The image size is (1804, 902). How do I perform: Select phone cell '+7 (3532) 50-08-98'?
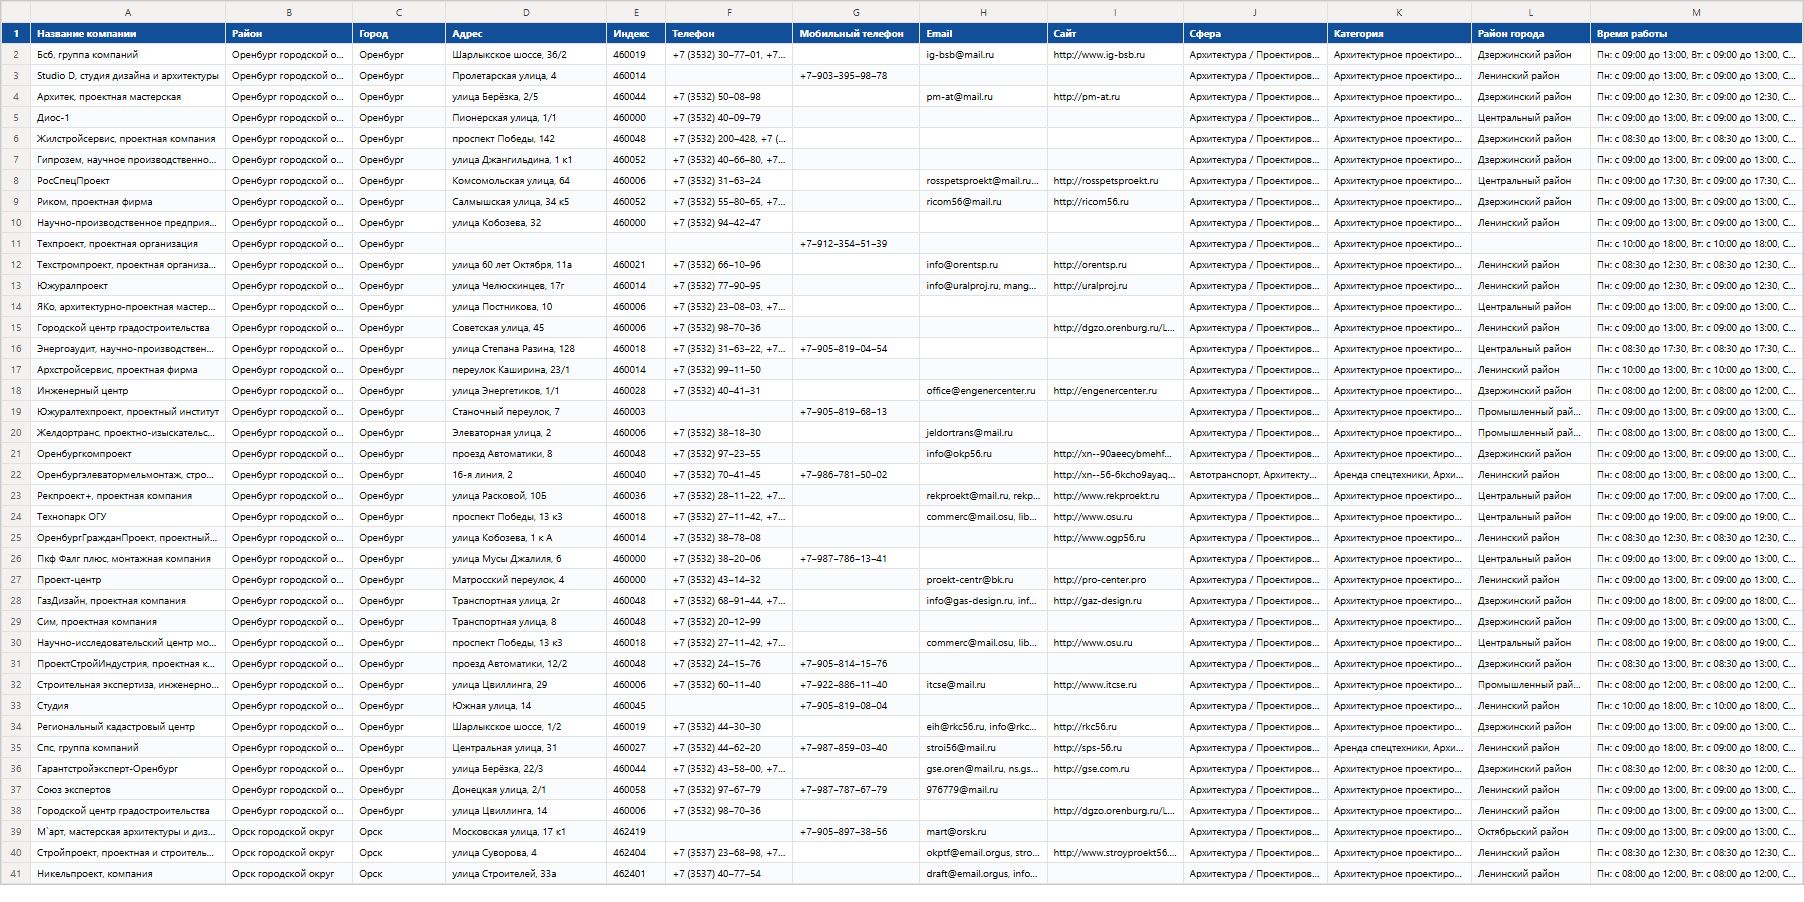[729, 97]
